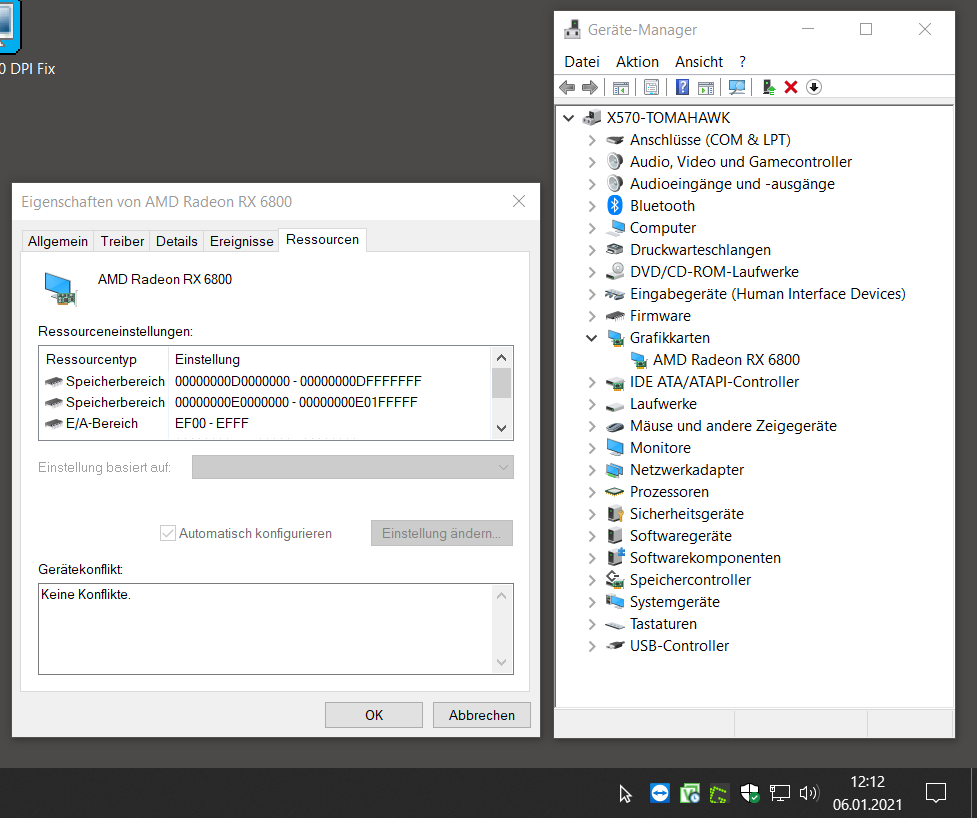Image resolution: width=977 pixels, height=818 pixels.
Task: Click the DVD/CD-ROM-Laufwerke disc icon
Action: point(615,272)
